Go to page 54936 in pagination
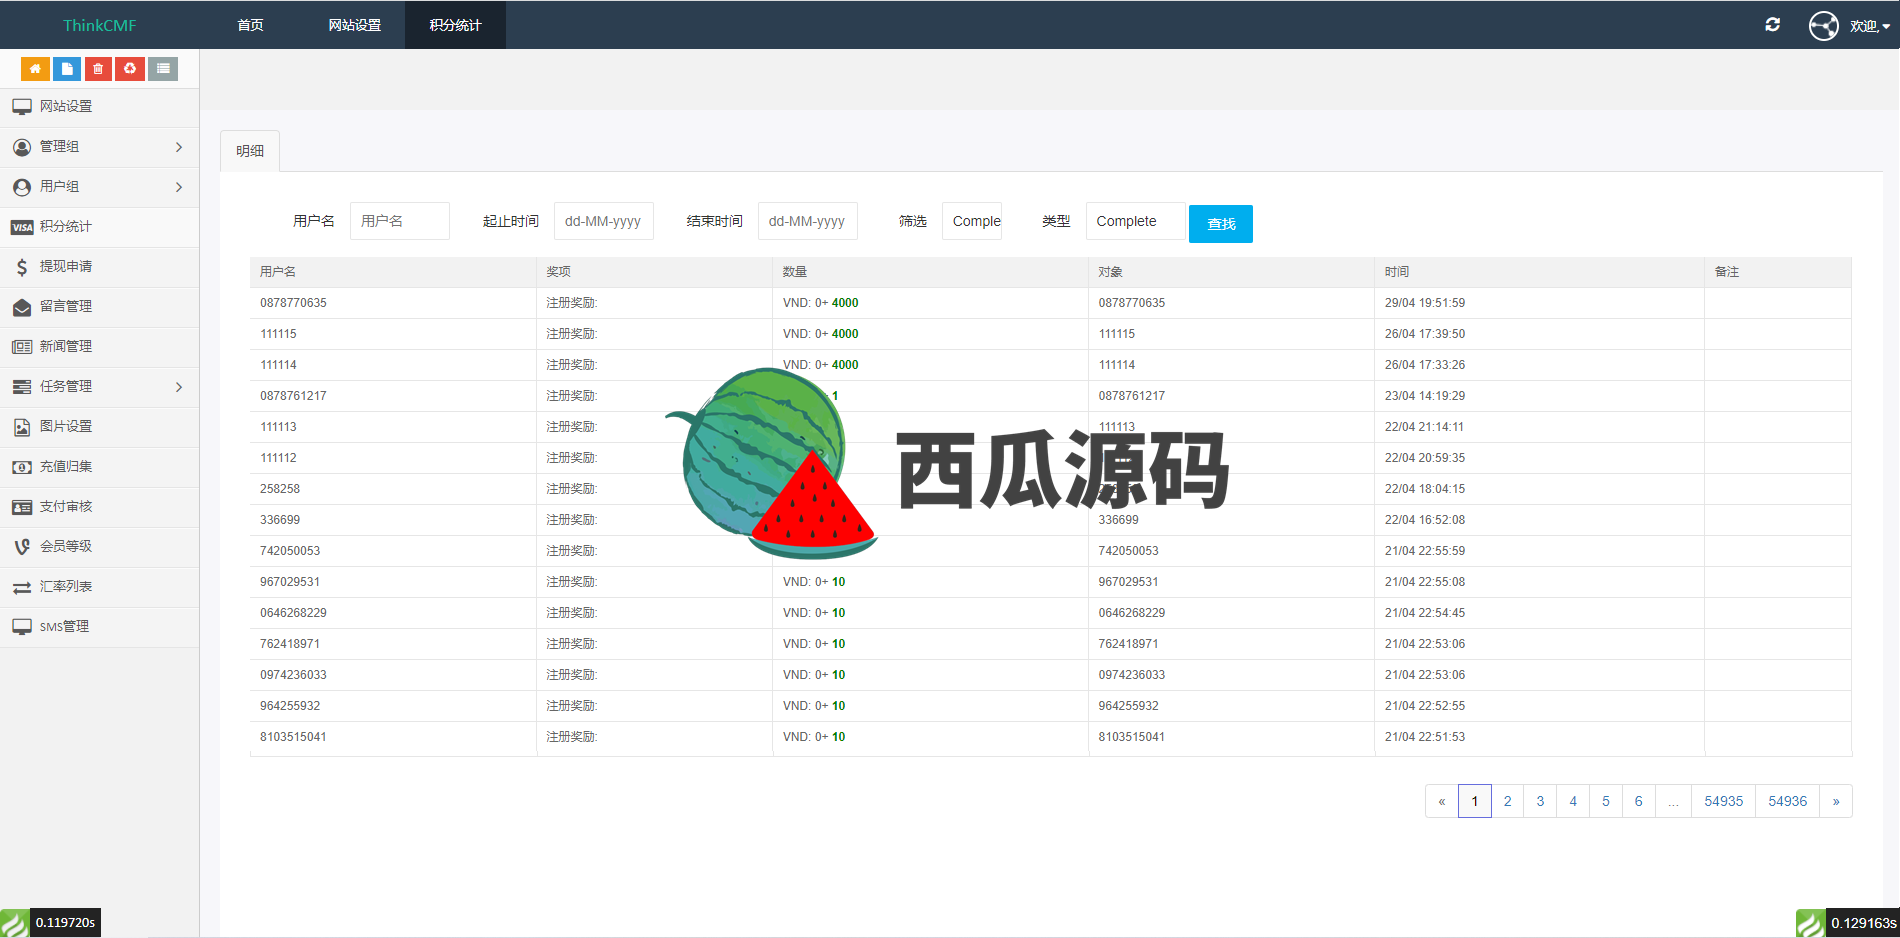Viewport: 1900px width, 938px height. pyautogui.click(x=1787, y=801)
